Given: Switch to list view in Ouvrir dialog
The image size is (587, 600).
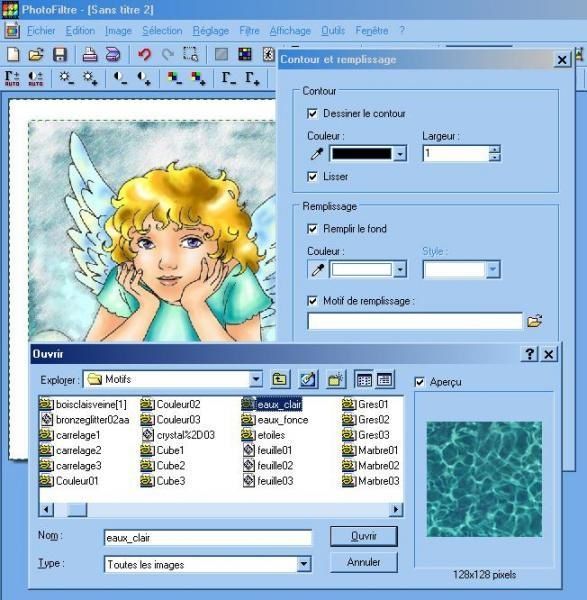Looking at the screenshot, I should [x=364, y=379].
